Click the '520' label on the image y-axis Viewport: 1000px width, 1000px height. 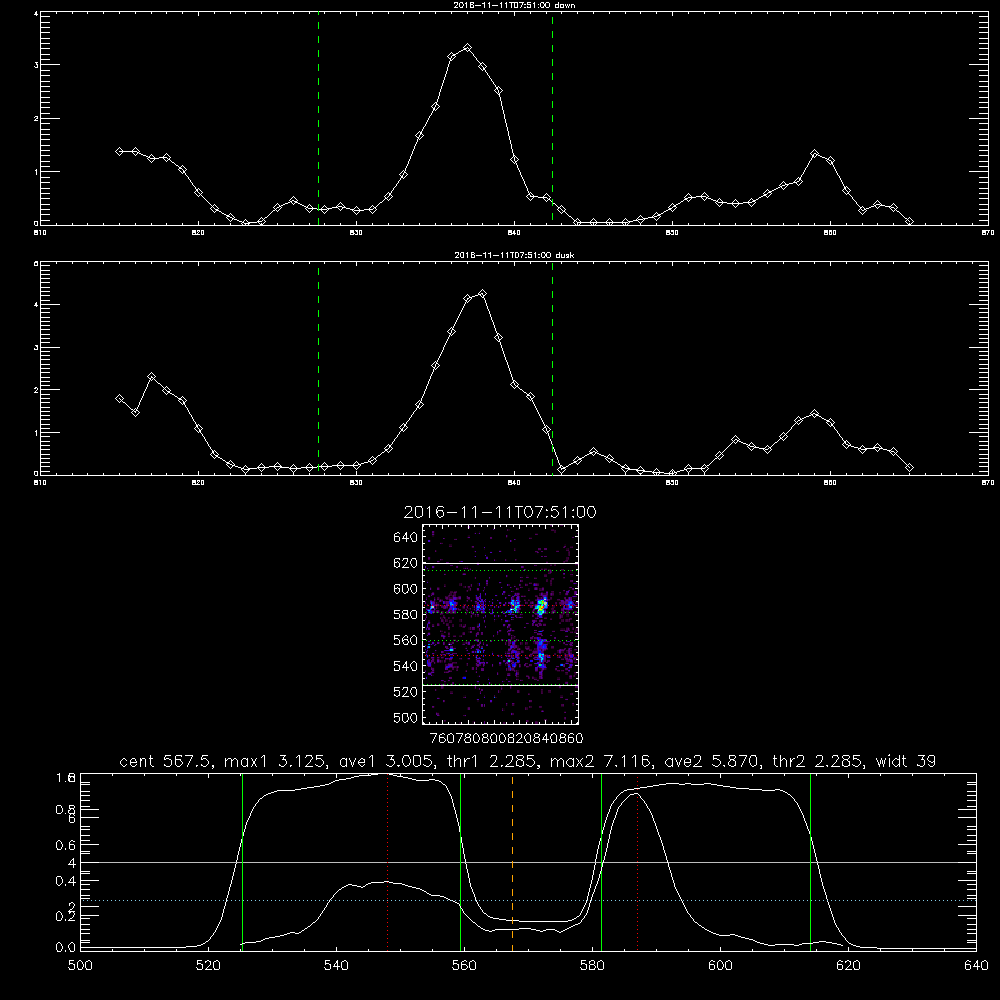pos(406,692)
